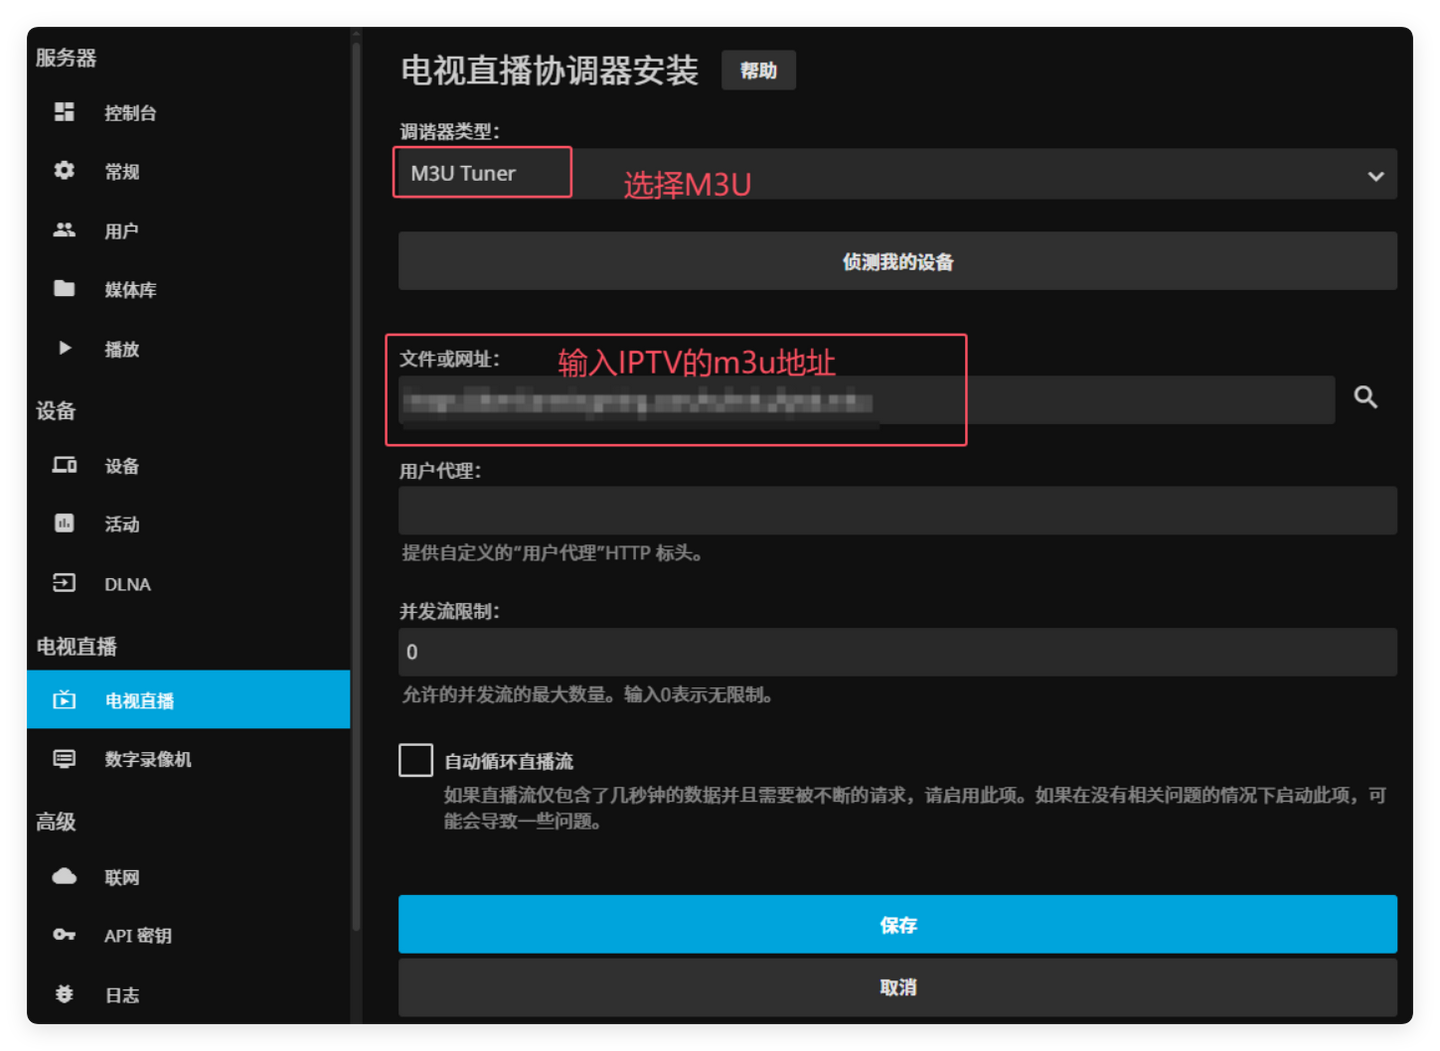Click the search magnifier beside the URL field
Image resolution: width=1440 pixels, height=1051 pixels.
[x=1366, y=397]
